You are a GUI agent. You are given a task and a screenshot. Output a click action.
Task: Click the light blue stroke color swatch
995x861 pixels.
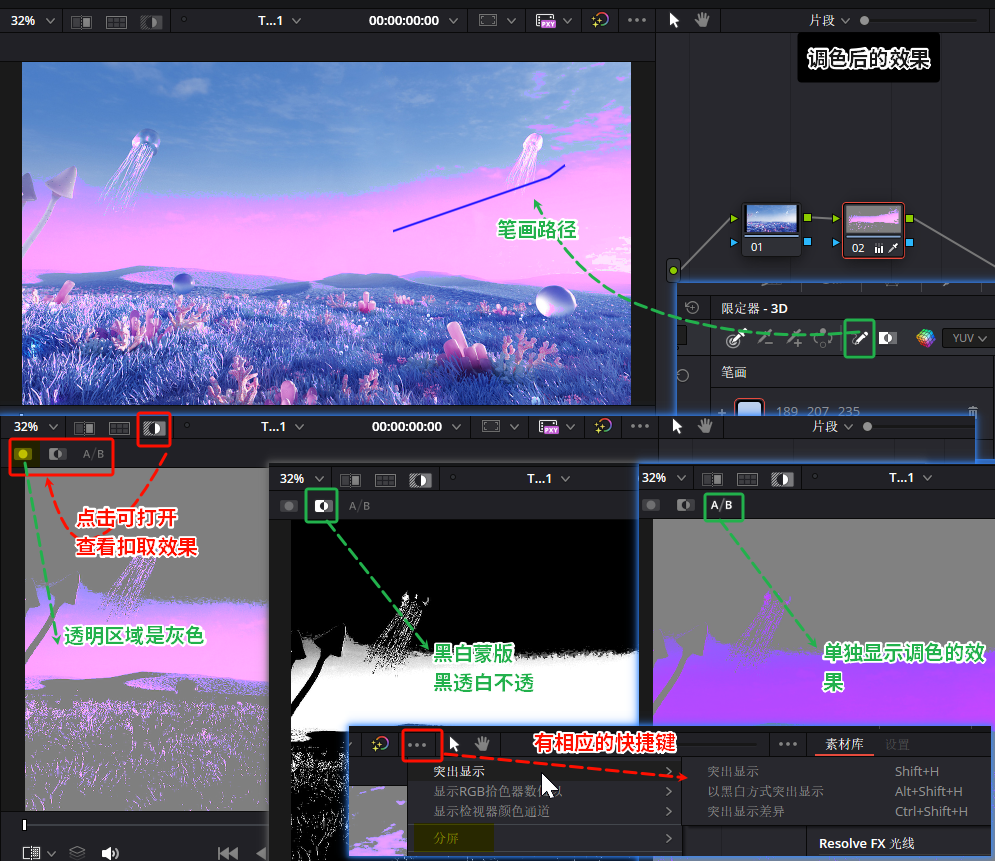click(749, 408)
